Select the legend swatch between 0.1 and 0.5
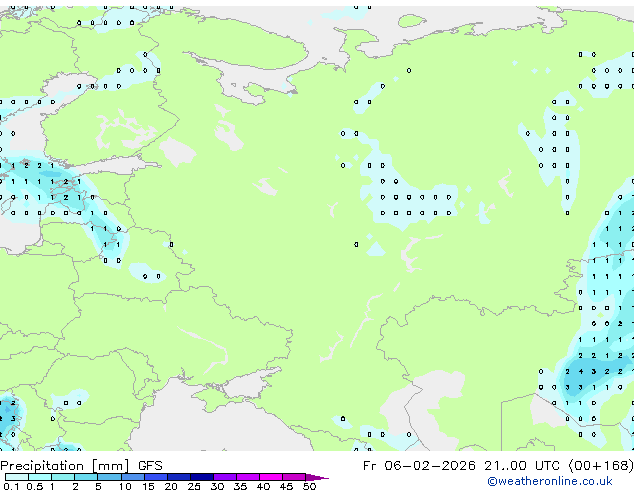 [17, 477]
